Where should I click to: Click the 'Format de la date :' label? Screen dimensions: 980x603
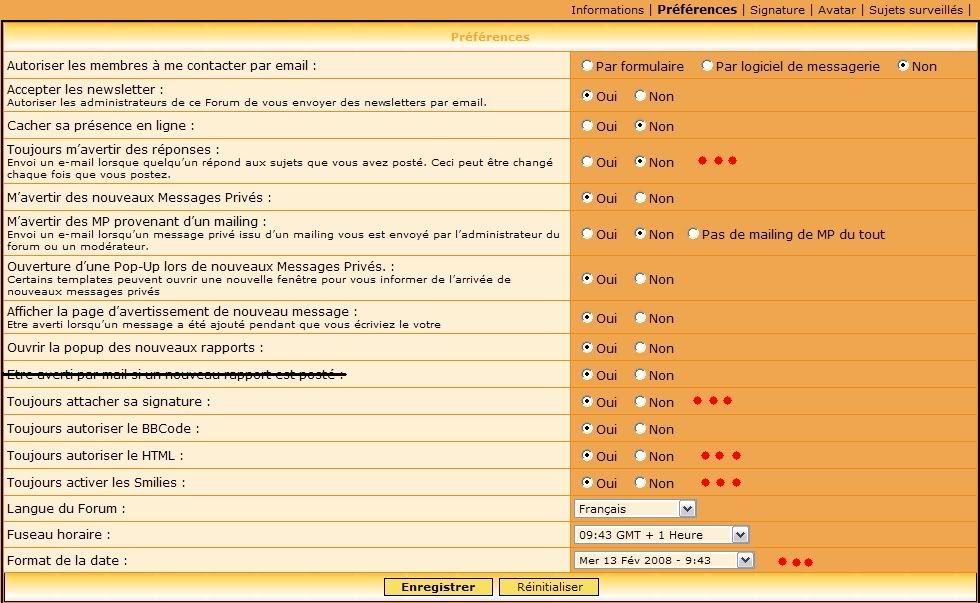(x=67, y=561)
